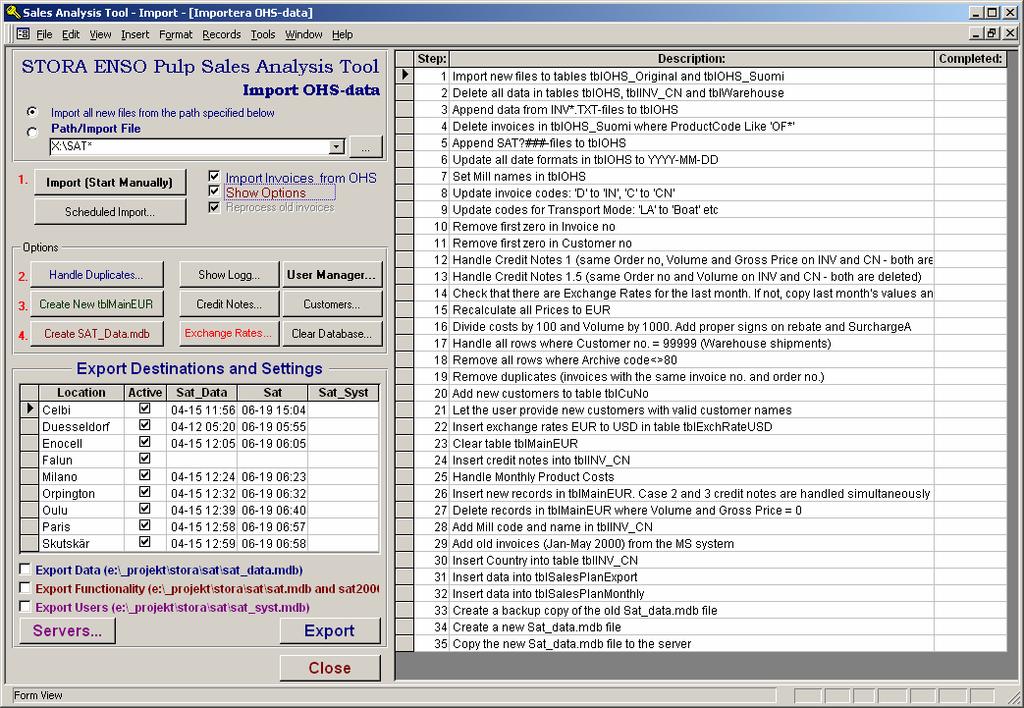Click Handle Duplicates button
The image size is (1024, 708).
[97, 275]
